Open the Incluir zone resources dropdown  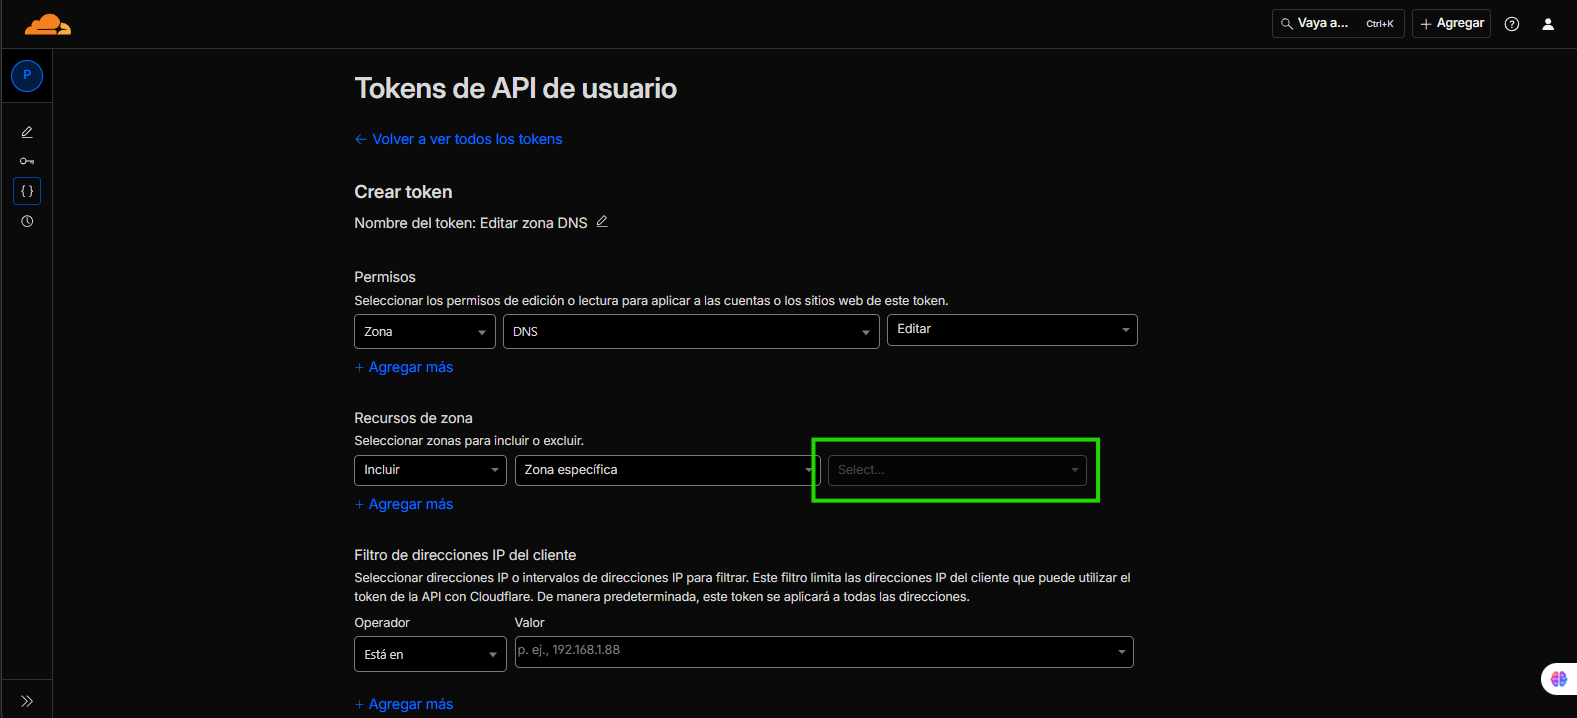(430, 470)
